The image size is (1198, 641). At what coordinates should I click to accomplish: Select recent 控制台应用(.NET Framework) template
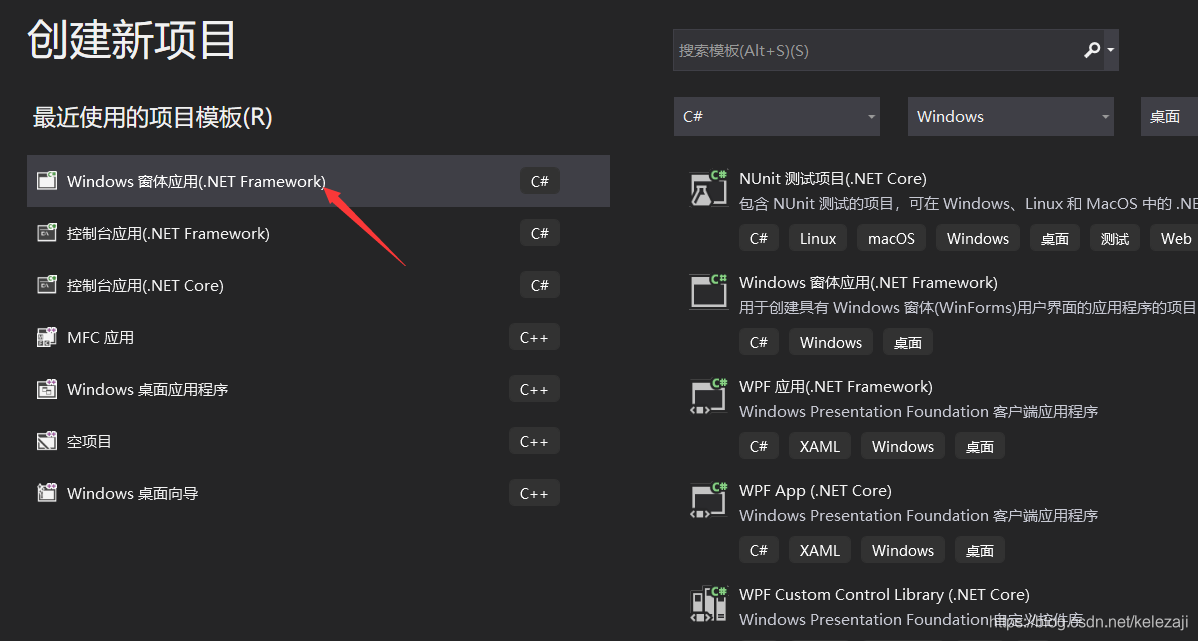coord(318,233)
